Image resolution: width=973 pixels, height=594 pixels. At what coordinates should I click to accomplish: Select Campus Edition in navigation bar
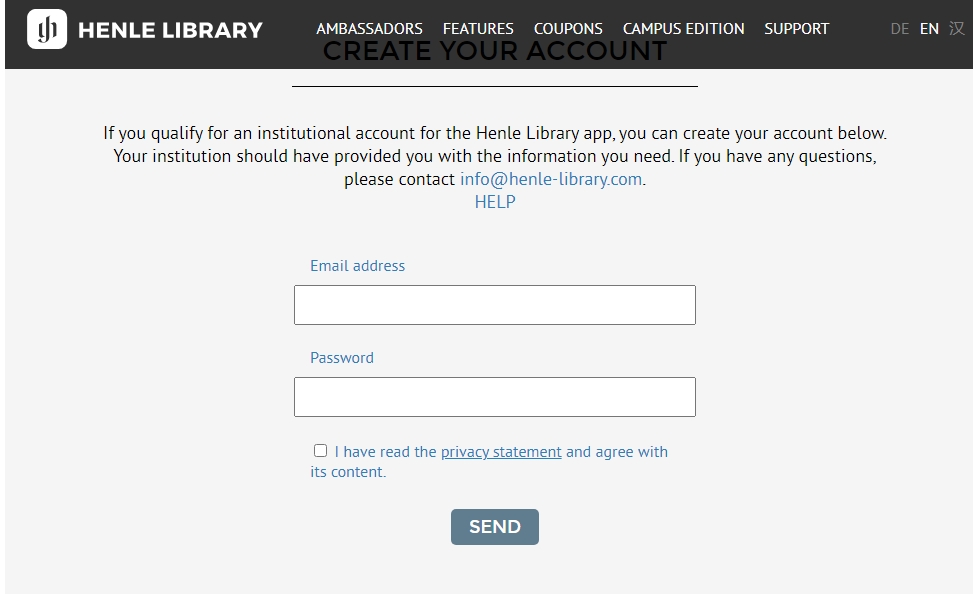click(683, 29)
